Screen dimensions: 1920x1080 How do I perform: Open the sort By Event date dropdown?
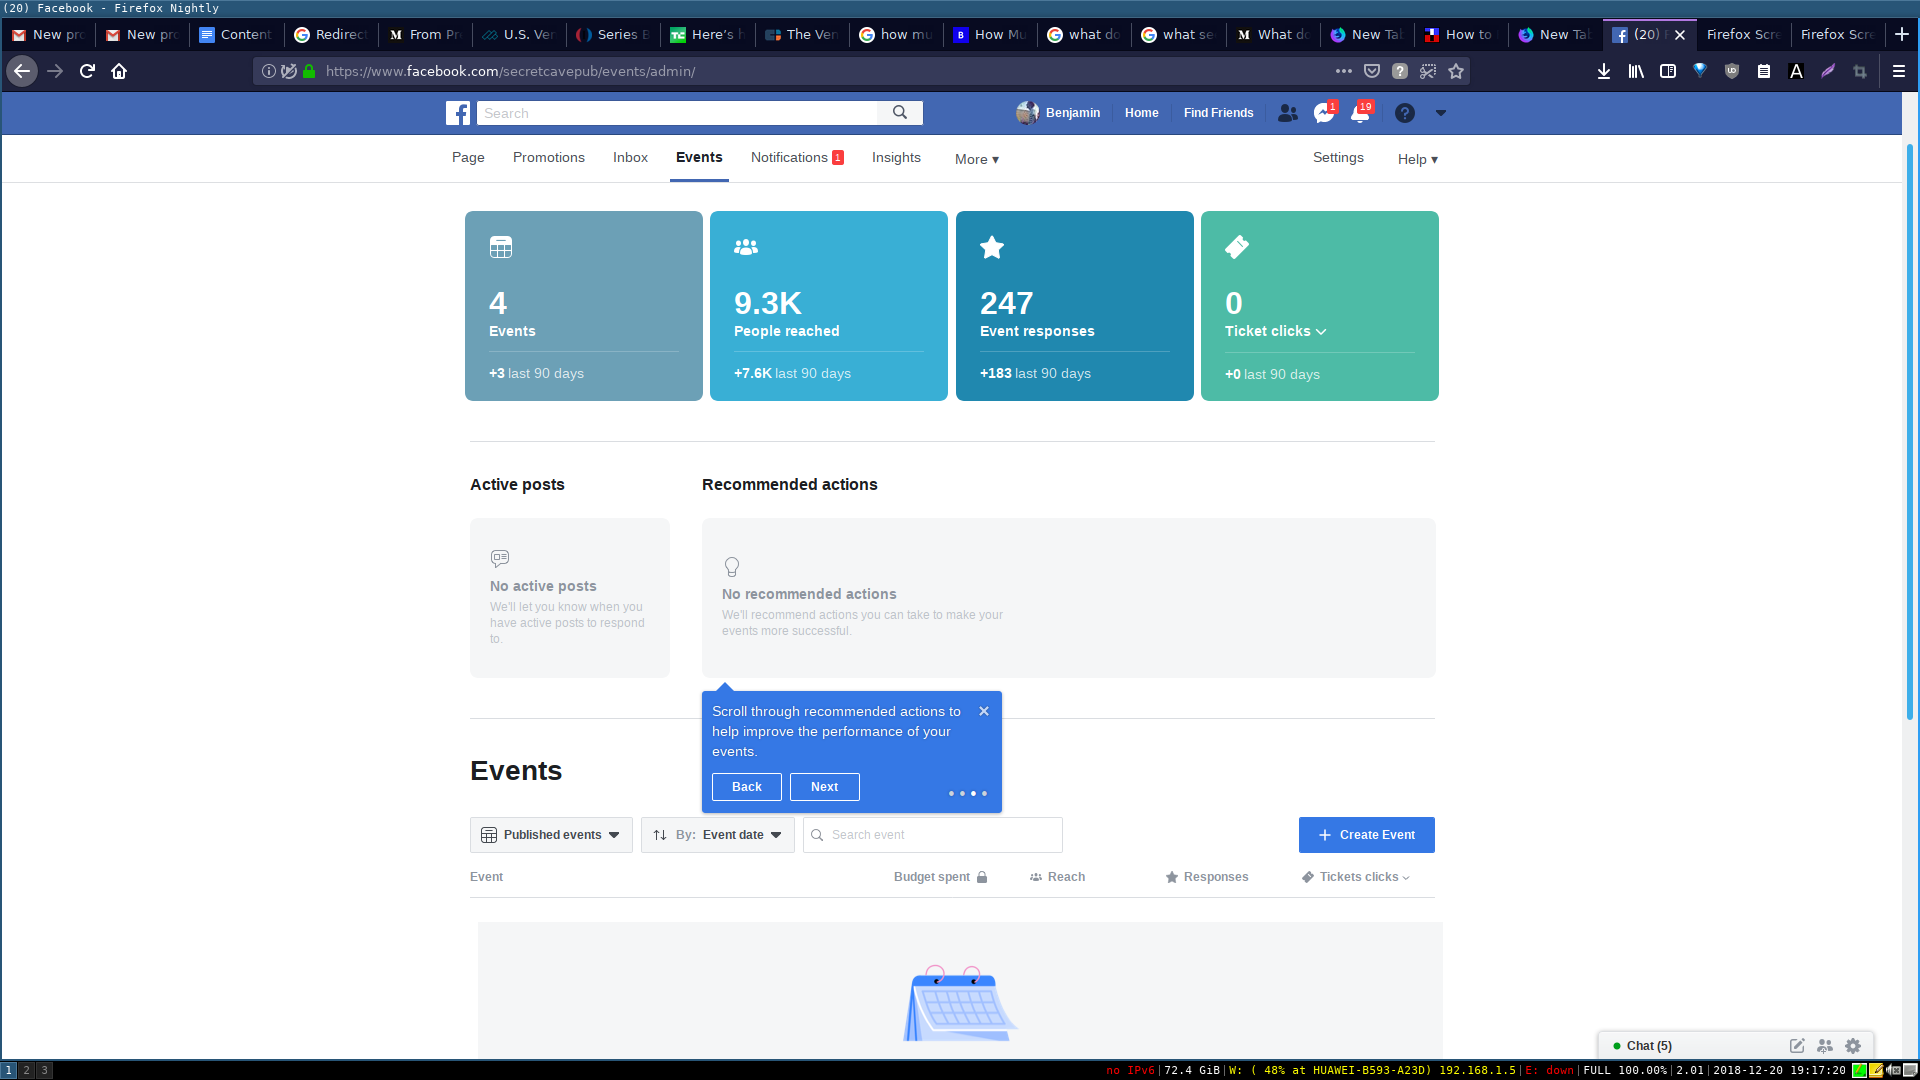[718, 835]
